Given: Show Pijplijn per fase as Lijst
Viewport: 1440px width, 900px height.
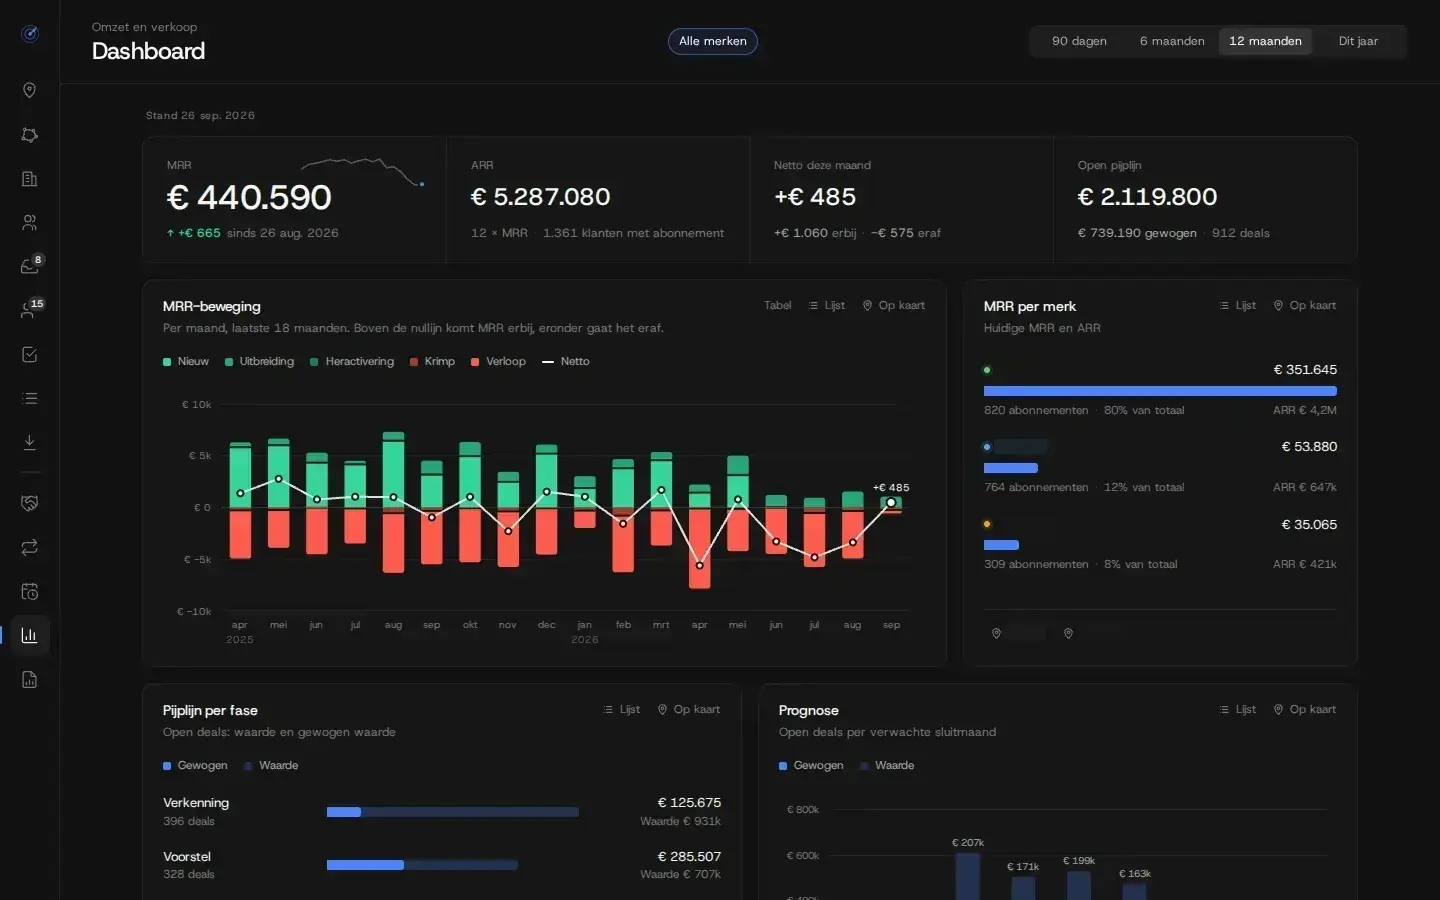Looking at the screenshot, I should [x=622, y=709].
